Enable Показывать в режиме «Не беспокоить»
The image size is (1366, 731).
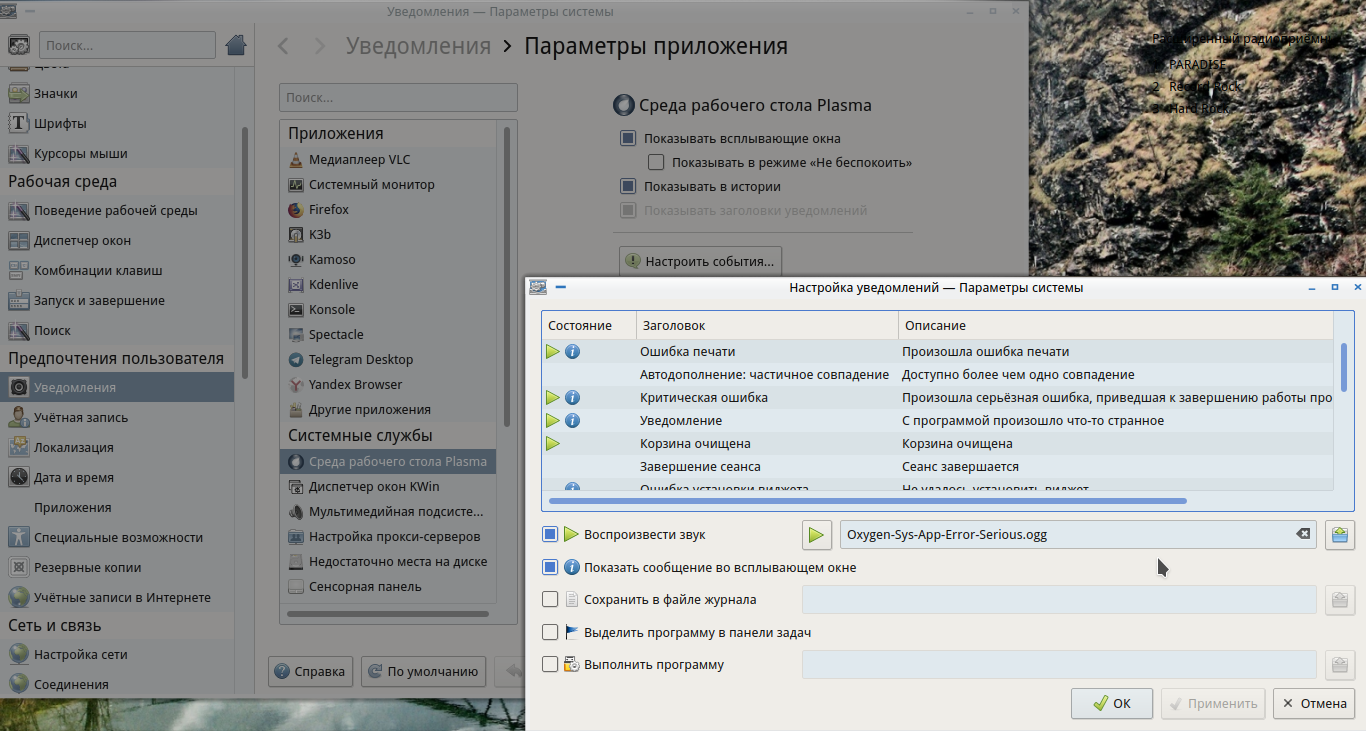656,162
